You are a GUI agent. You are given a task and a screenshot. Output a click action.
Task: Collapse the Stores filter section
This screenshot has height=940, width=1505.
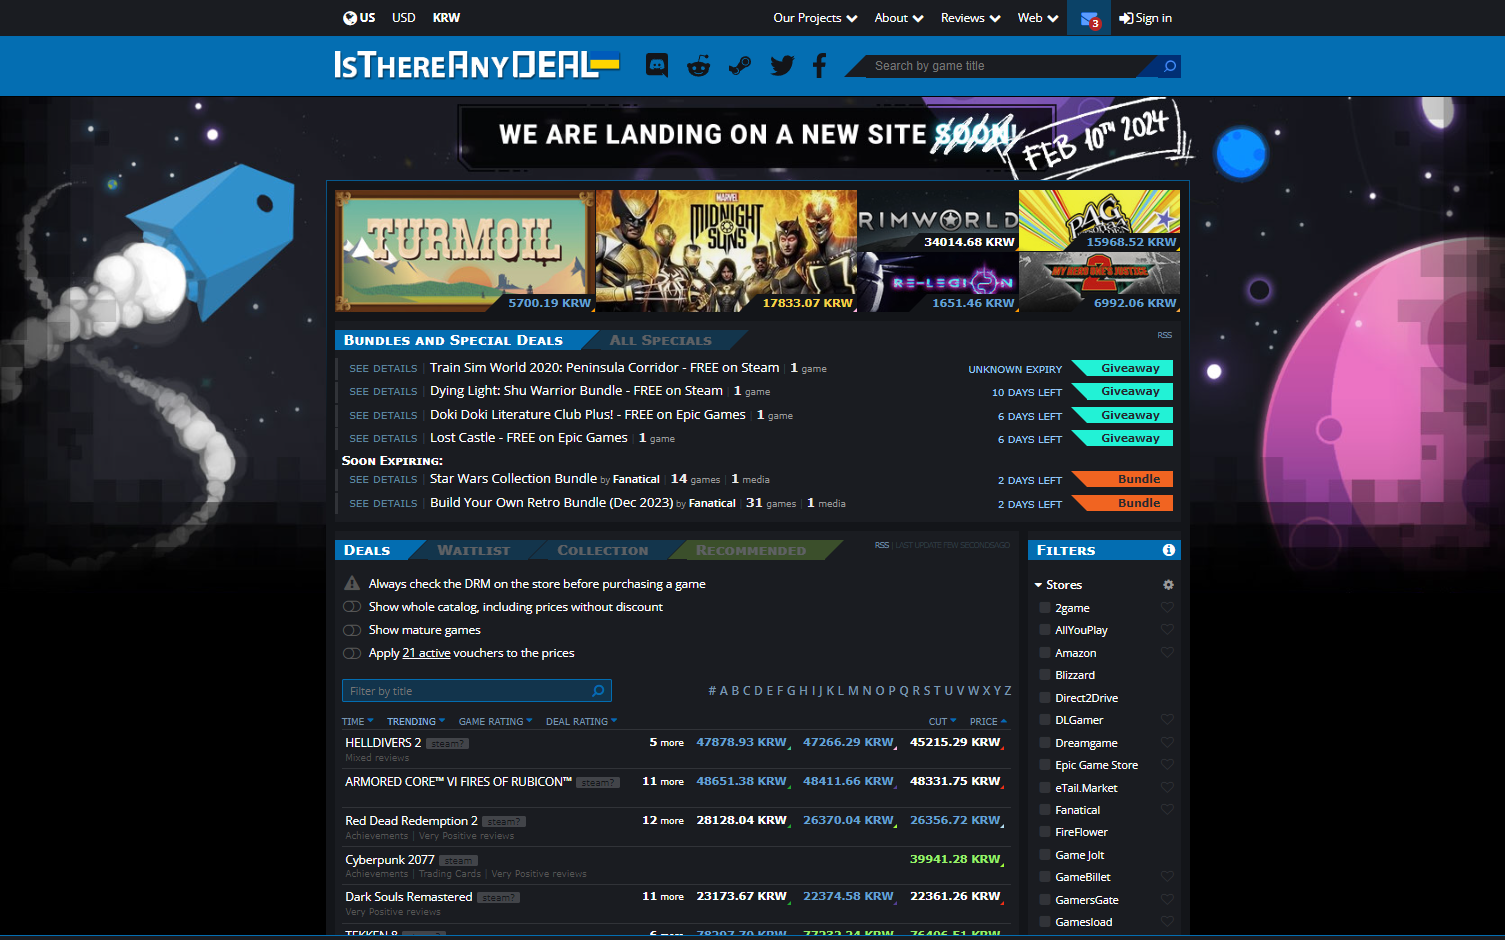pyautogui.click(x=1058, y=585)
